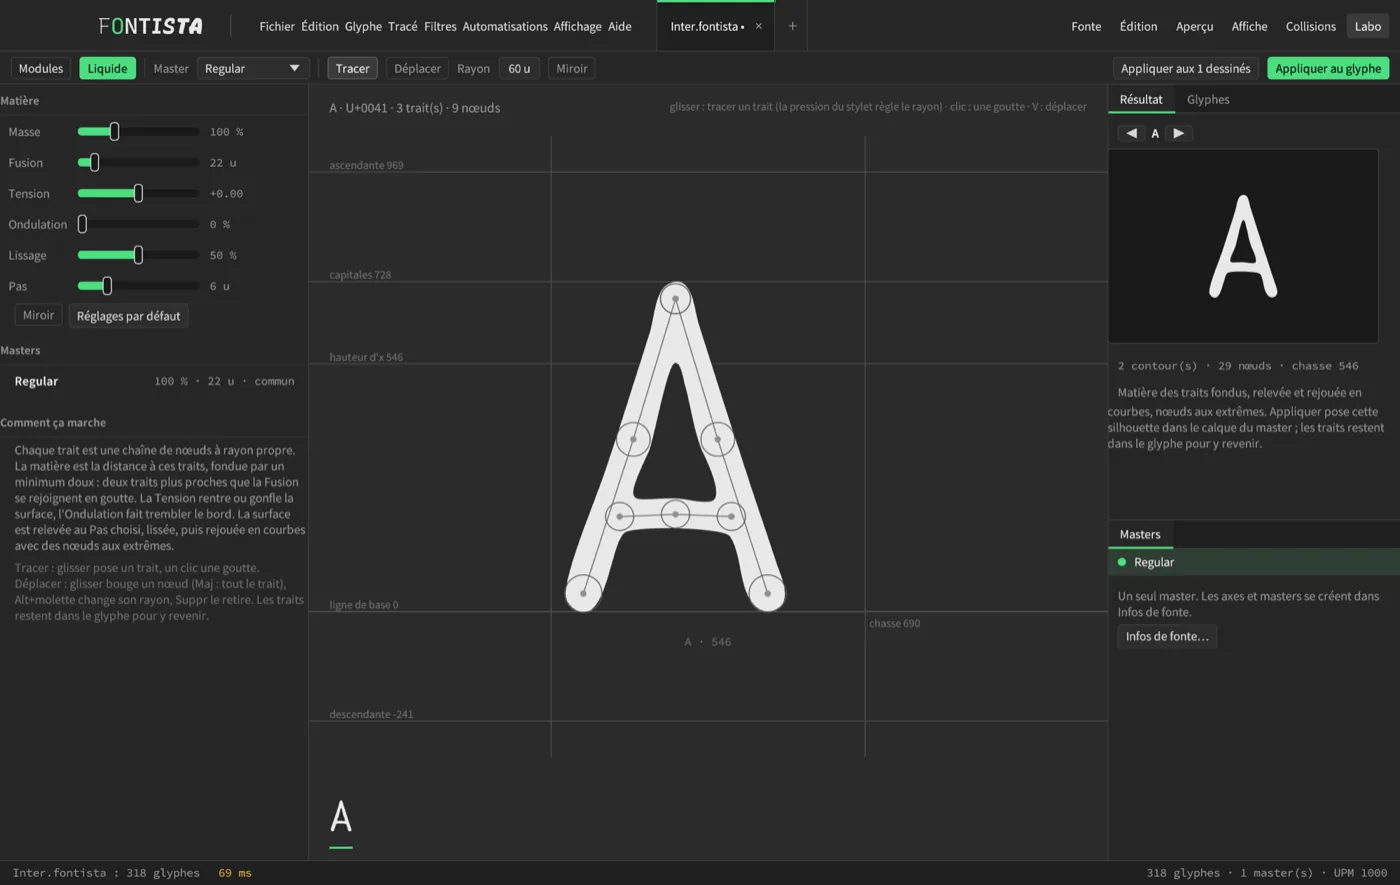Screen dimensions: 1400x885
Task: Click Réglages par défaut button
Action: [128, 316]
